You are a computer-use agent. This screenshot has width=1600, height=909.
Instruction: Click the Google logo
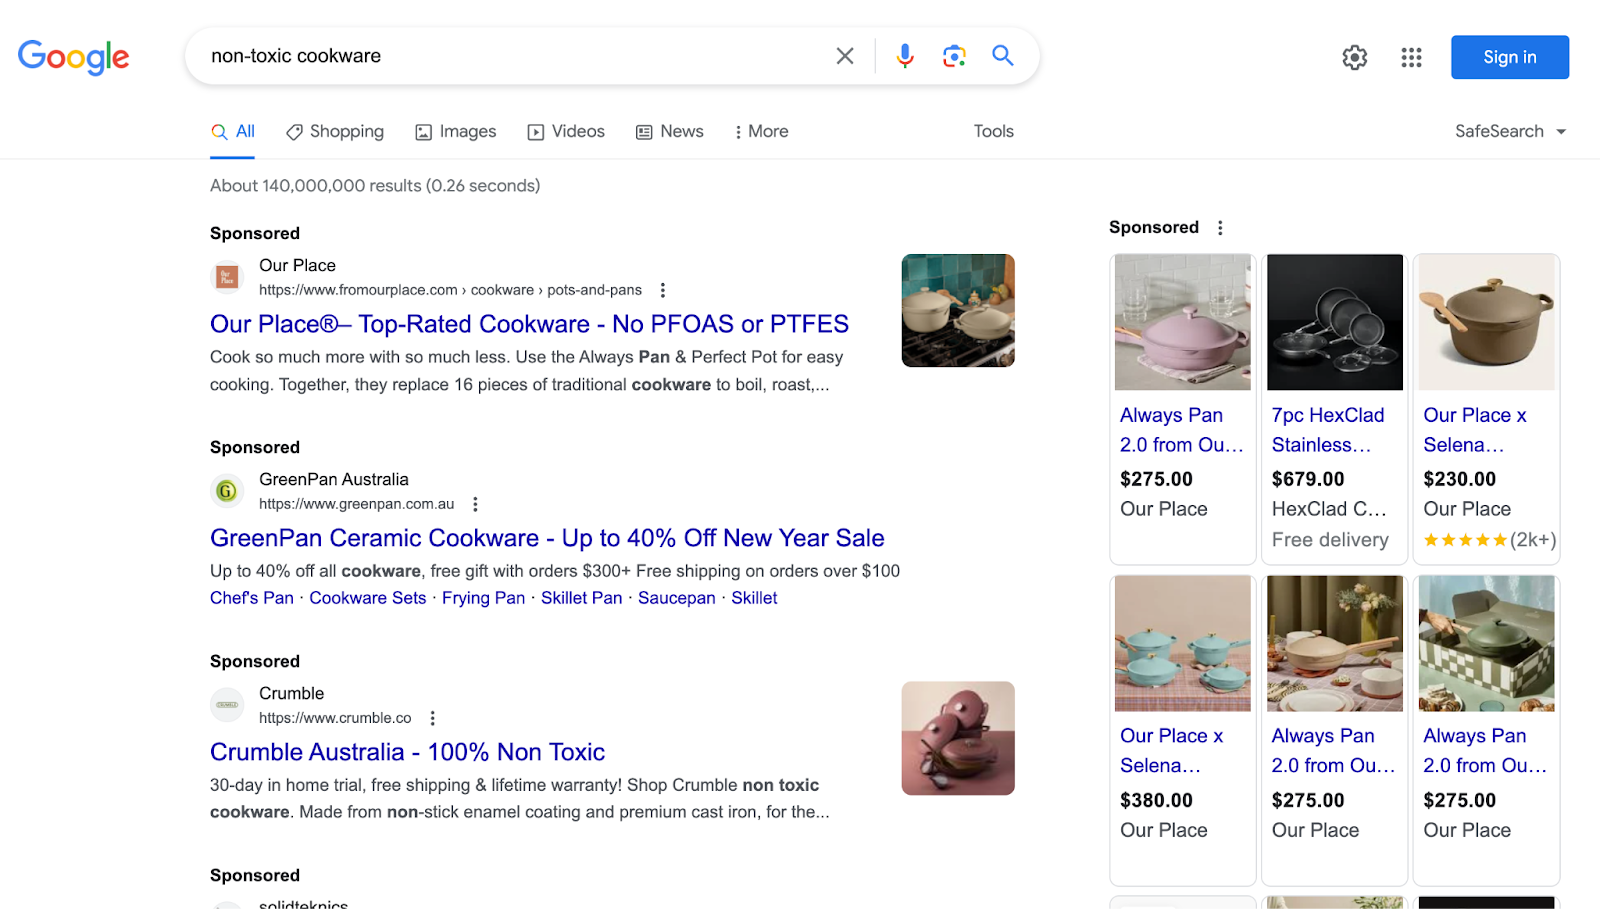(x=73, y=57)
